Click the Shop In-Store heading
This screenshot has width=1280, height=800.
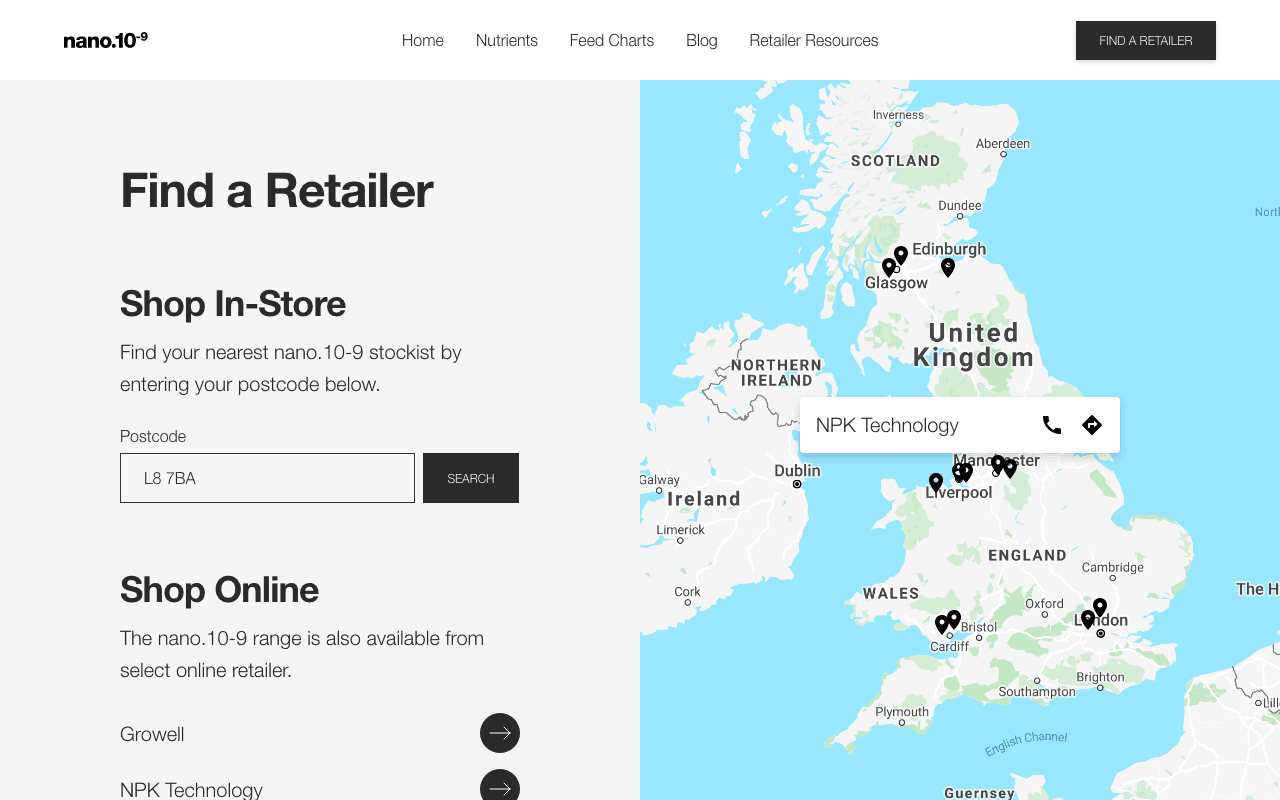pyautogui.click(x=233, y=303)
